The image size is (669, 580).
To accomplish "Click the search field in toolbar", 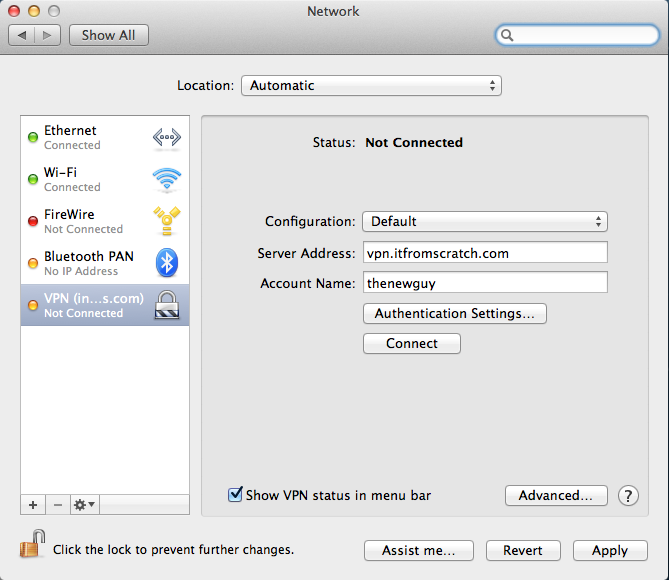I will tap(577, 35).
